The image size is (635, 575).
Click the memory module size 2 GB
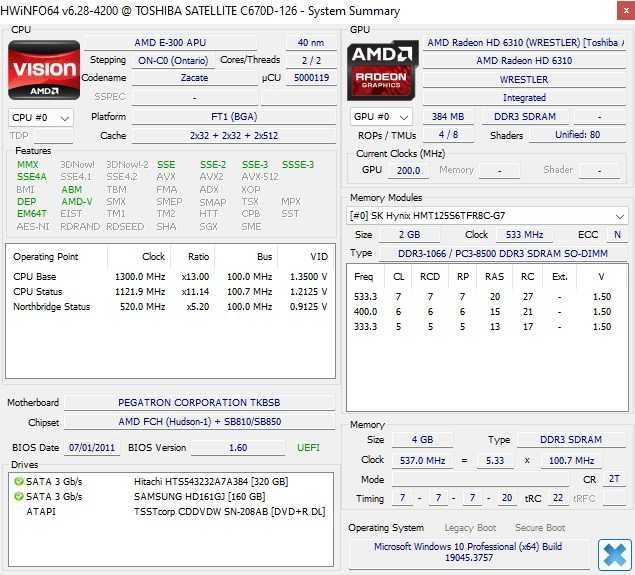(x=409, y=235)
